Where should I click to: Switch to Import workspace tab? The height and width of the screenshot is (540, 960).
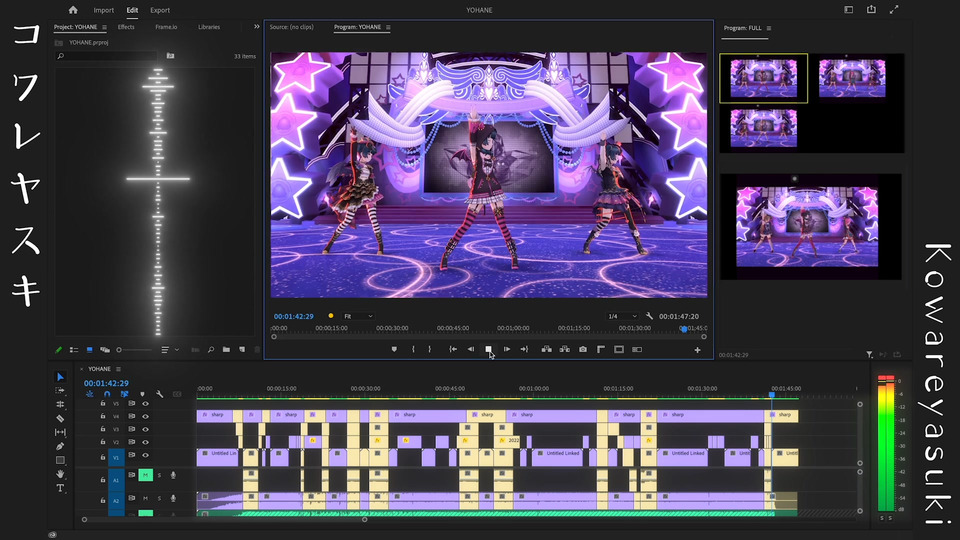pos(103,10)
